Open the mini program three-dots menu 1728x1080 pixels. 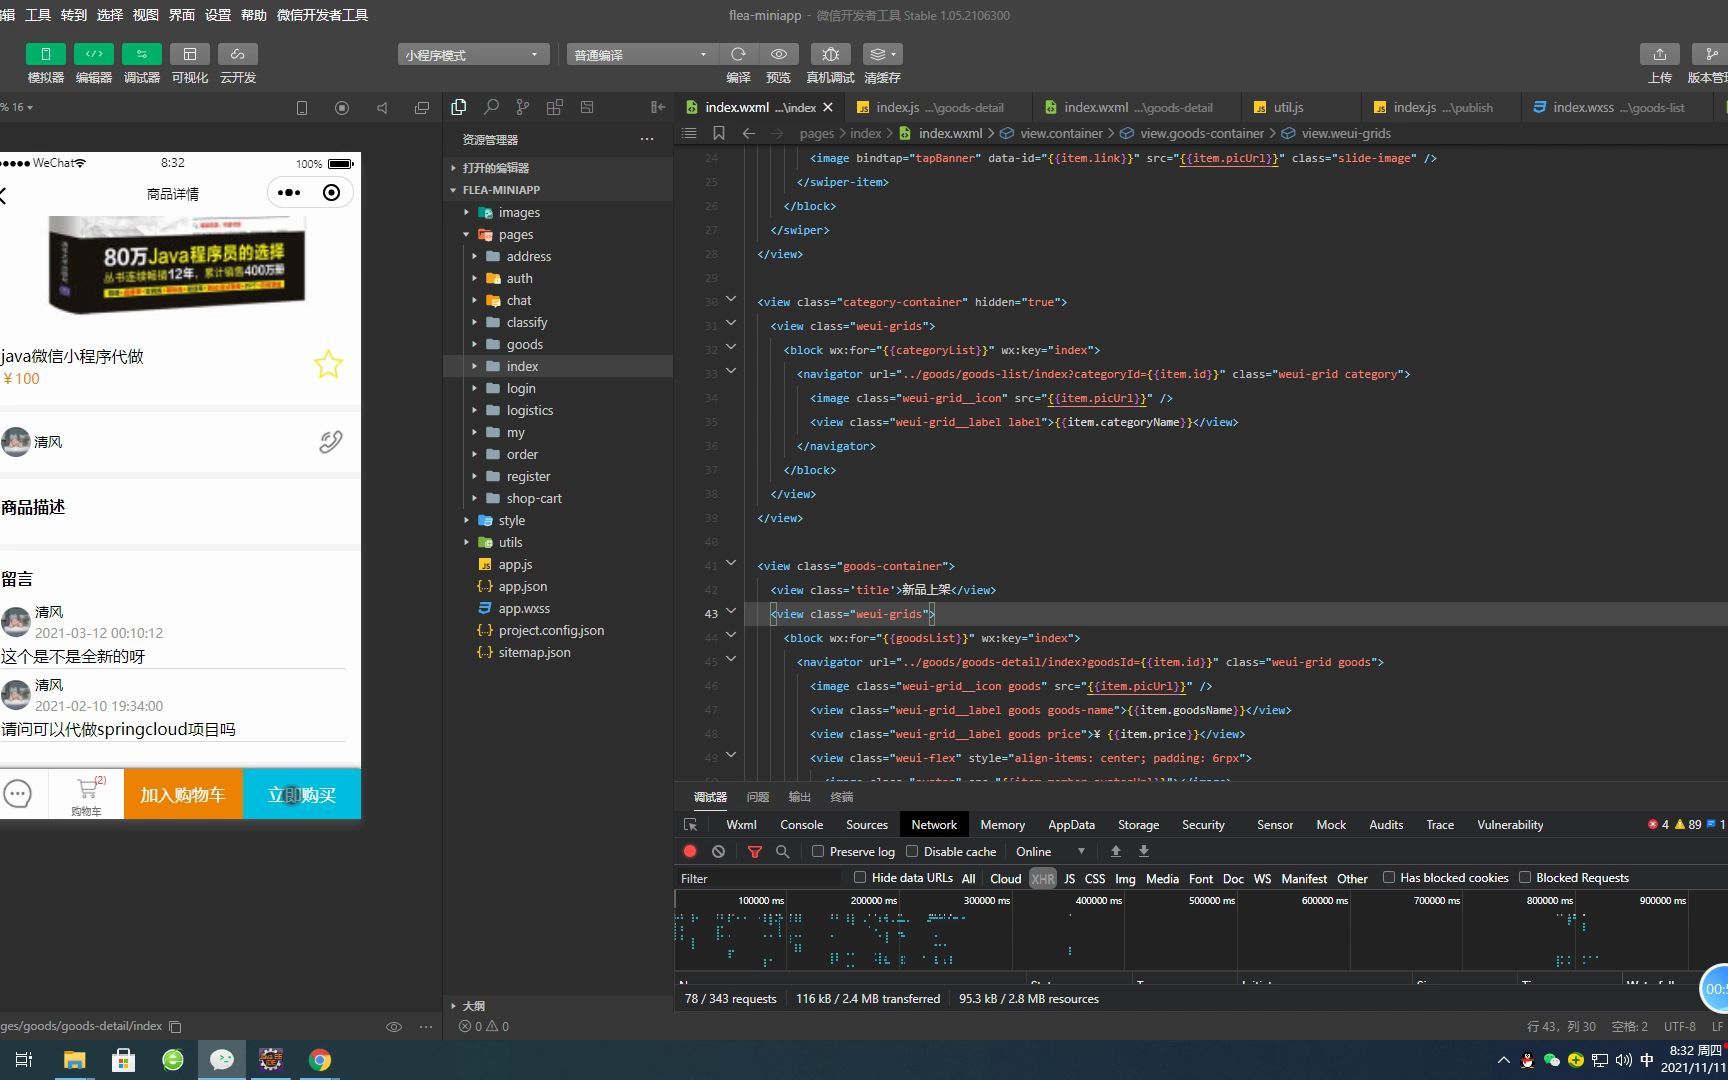[289, 192]
